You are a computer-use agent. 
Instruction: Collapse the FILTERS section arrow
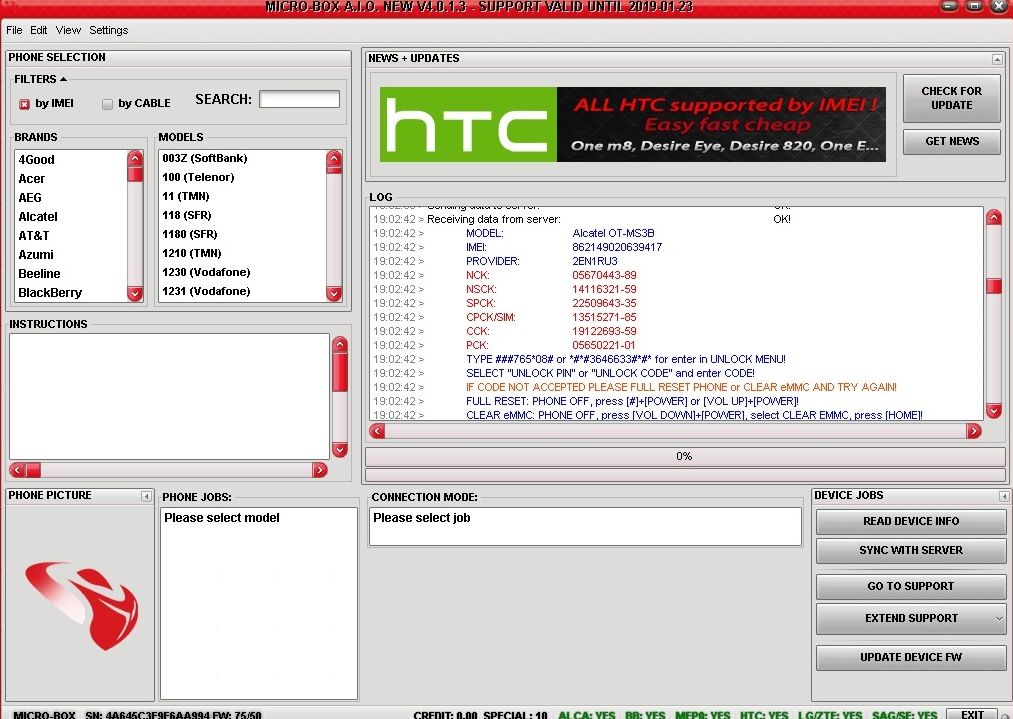tap(63, 79)
